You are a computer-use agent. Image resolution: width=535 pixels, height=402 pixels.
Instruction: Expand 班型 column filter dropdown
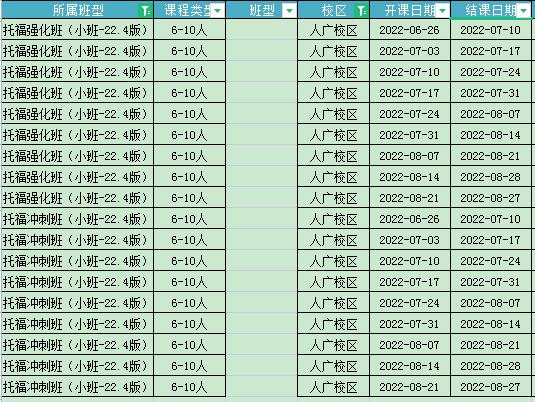[289, 11]
